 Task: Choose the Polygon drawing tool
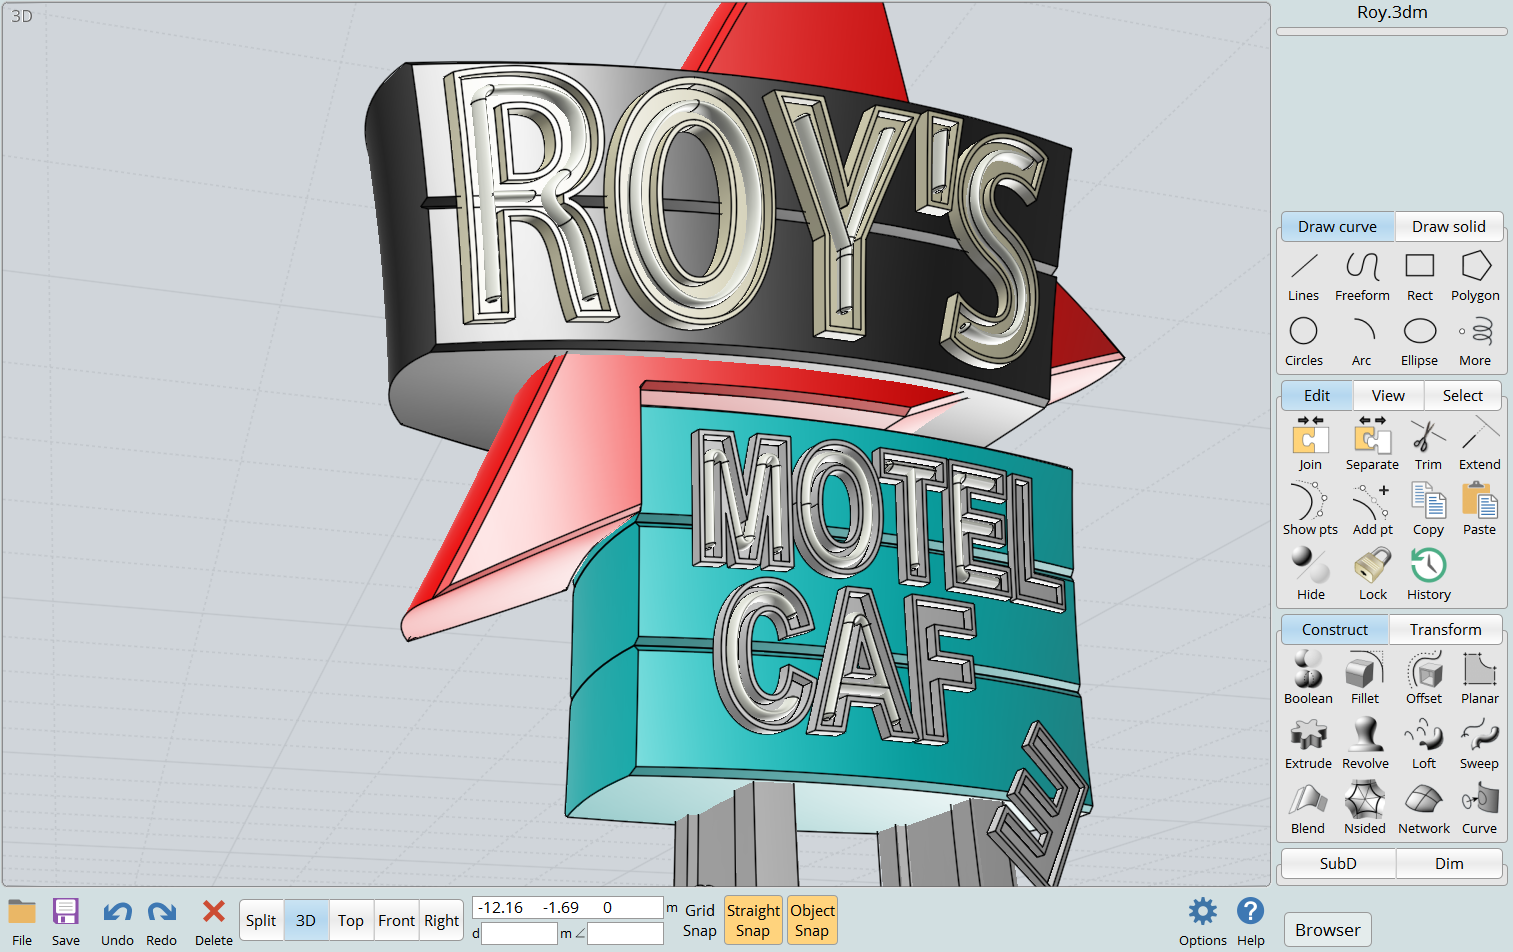tap(1475, 276)
